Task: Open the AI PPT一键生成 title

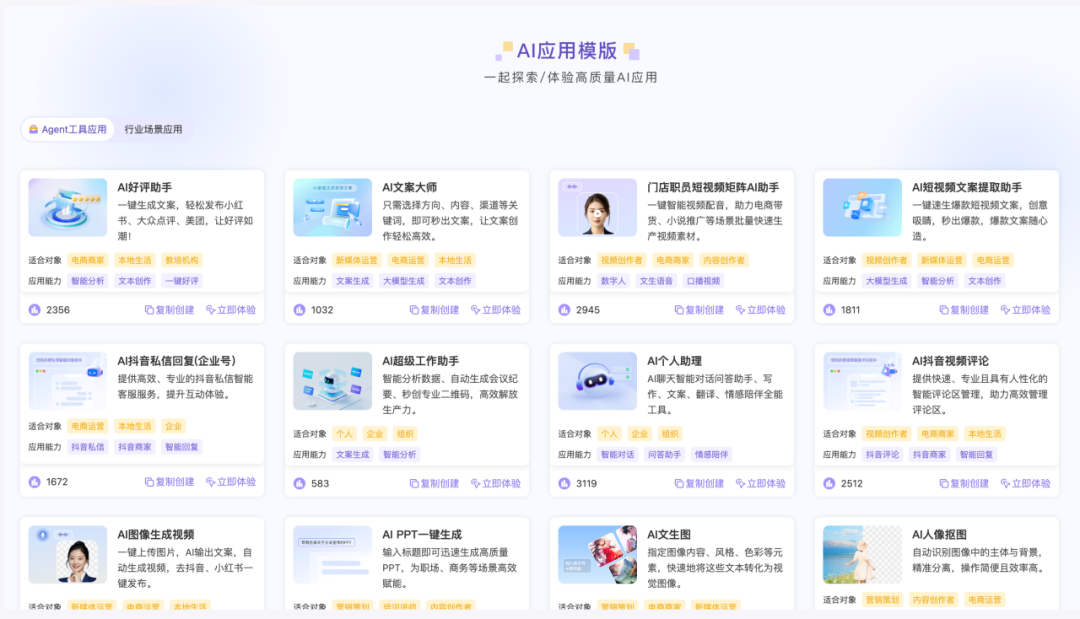Action: click(422, 534)
